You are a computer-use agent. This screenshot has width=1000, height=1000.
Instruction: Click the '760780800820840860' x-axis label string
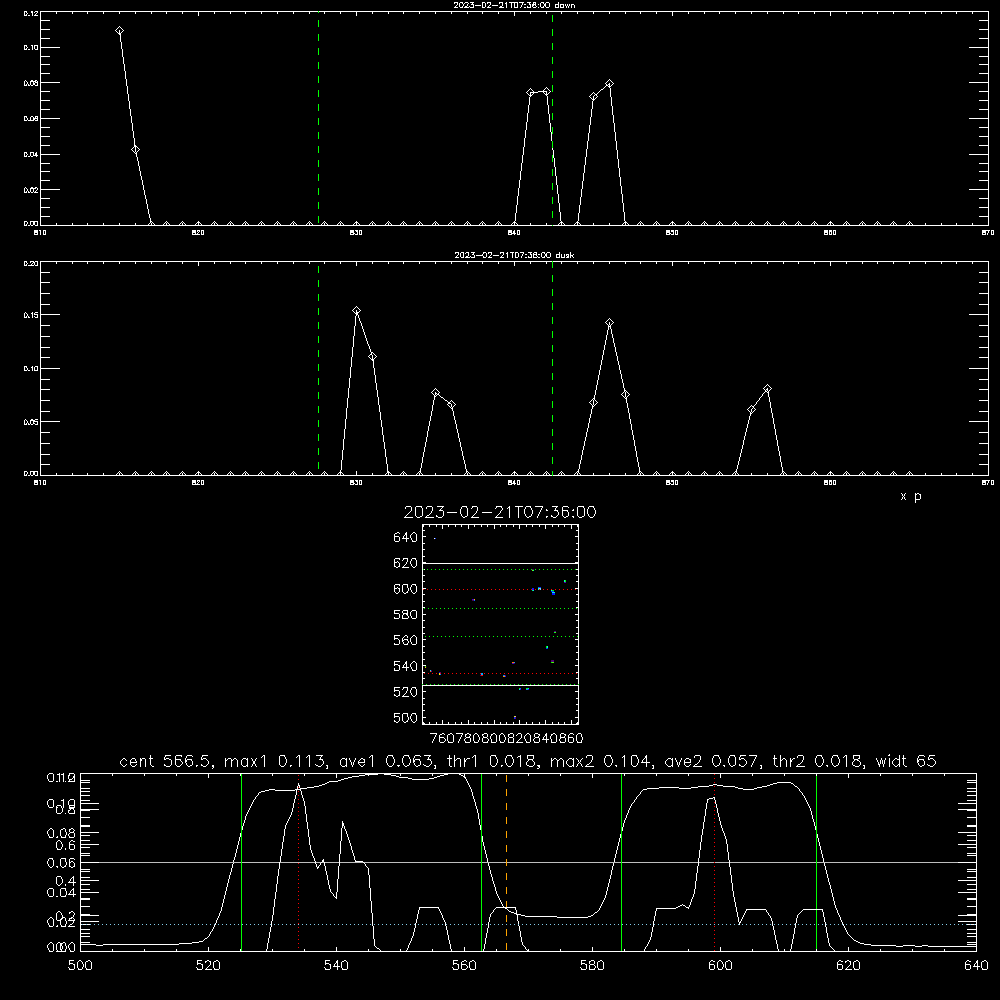click(x=506, y=739)
